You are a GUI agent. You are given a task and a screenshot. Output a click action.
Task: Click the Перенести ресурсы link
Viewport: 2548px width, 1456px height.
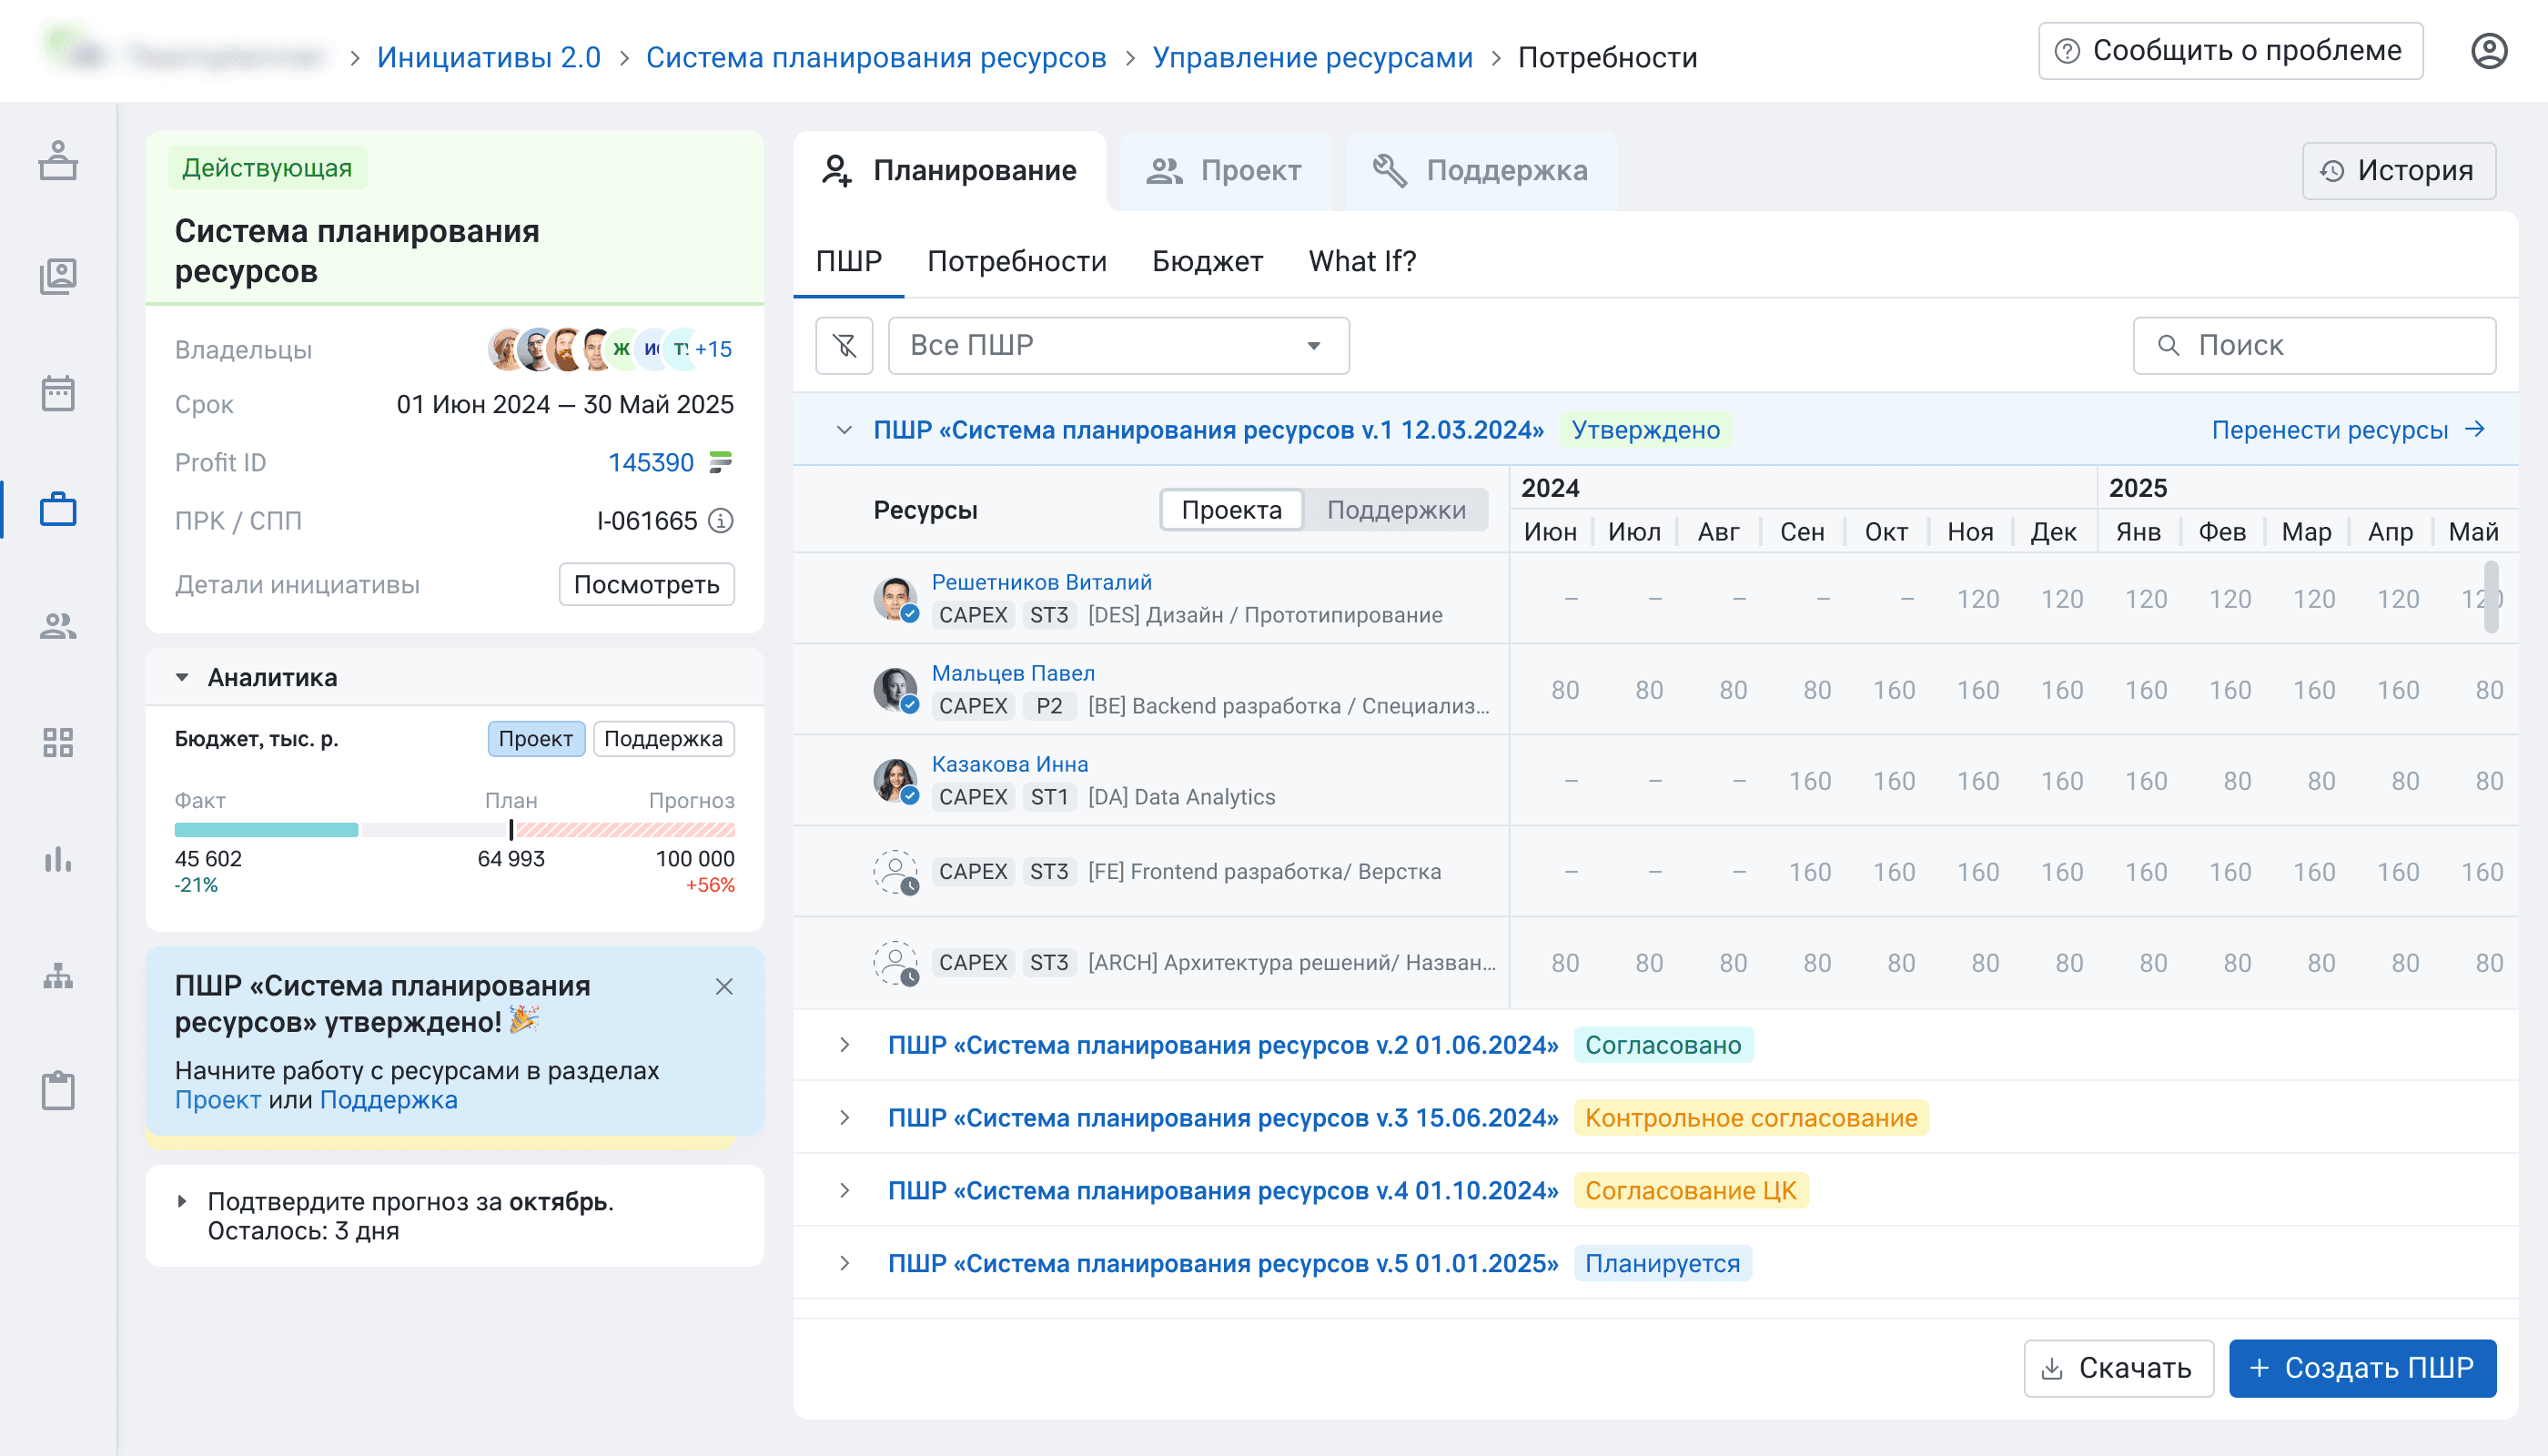[2347, 430]
